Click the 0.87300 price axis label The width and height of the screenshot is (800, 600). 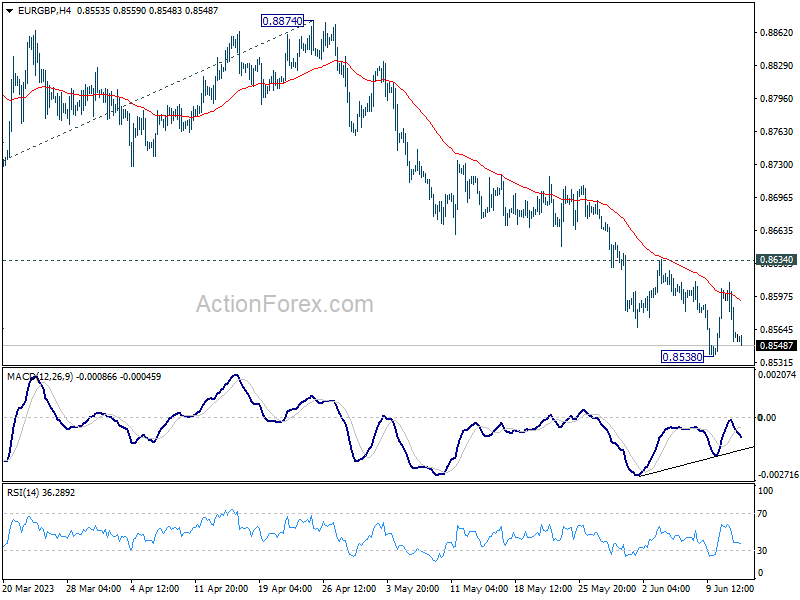[x=777, y=165]
